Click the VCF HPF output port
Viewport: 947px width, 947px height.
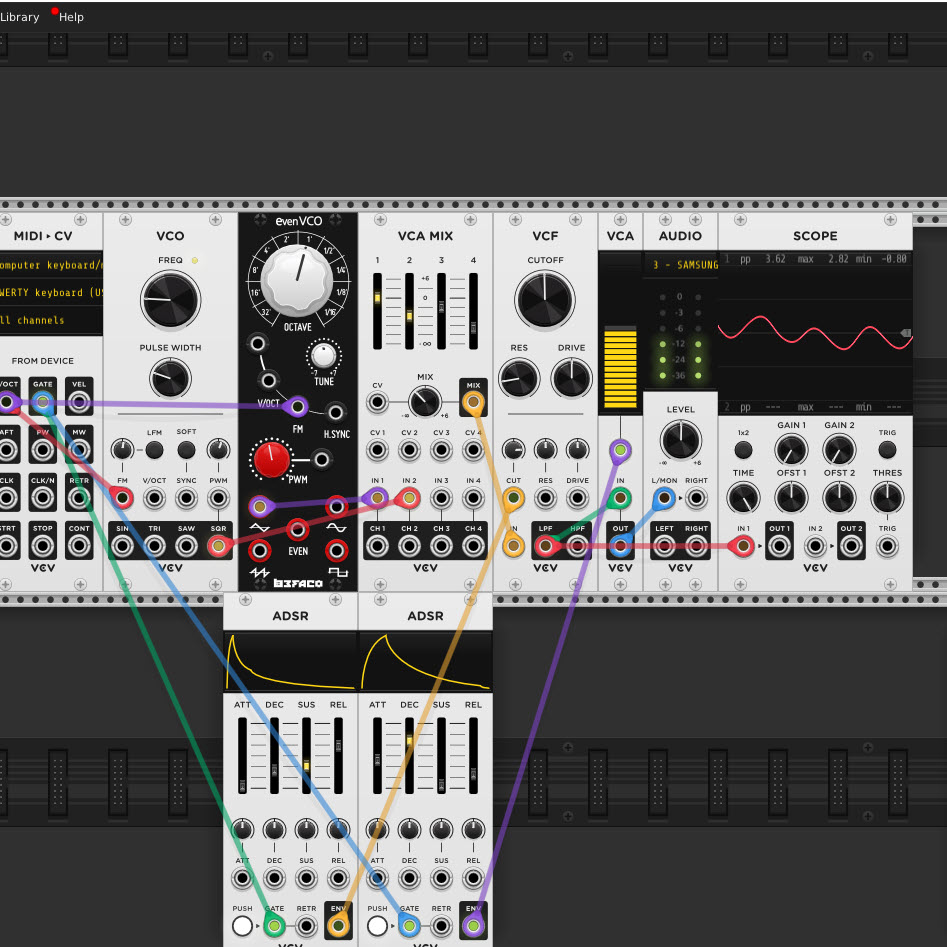click(577, 546)
